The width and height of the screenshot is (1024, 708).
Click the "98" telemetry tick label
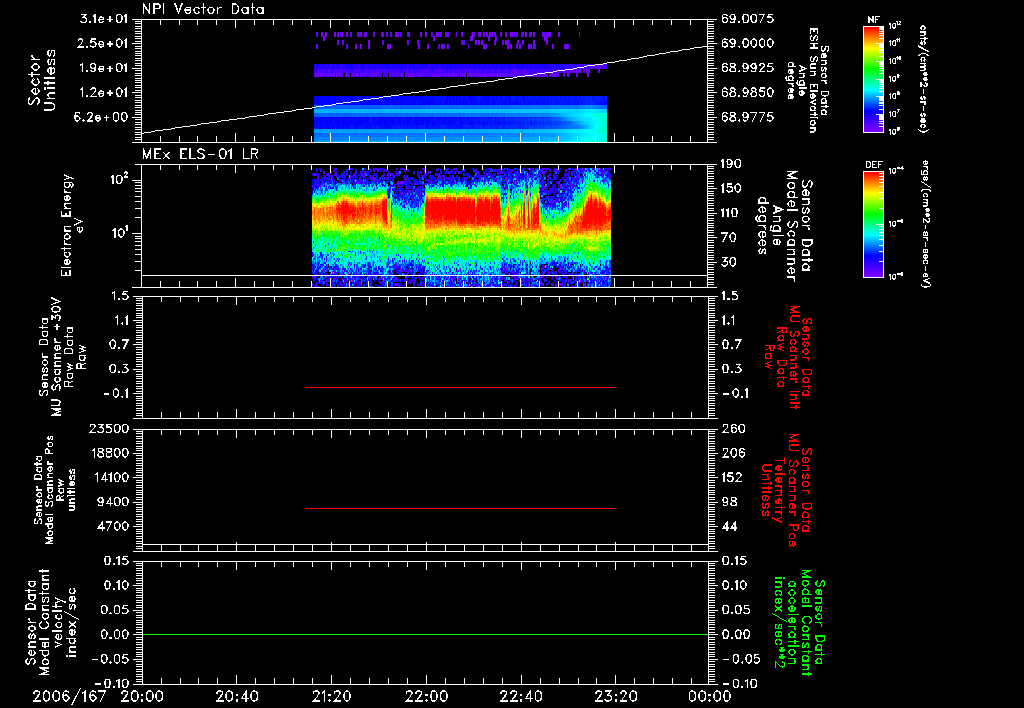pos(728,502)
